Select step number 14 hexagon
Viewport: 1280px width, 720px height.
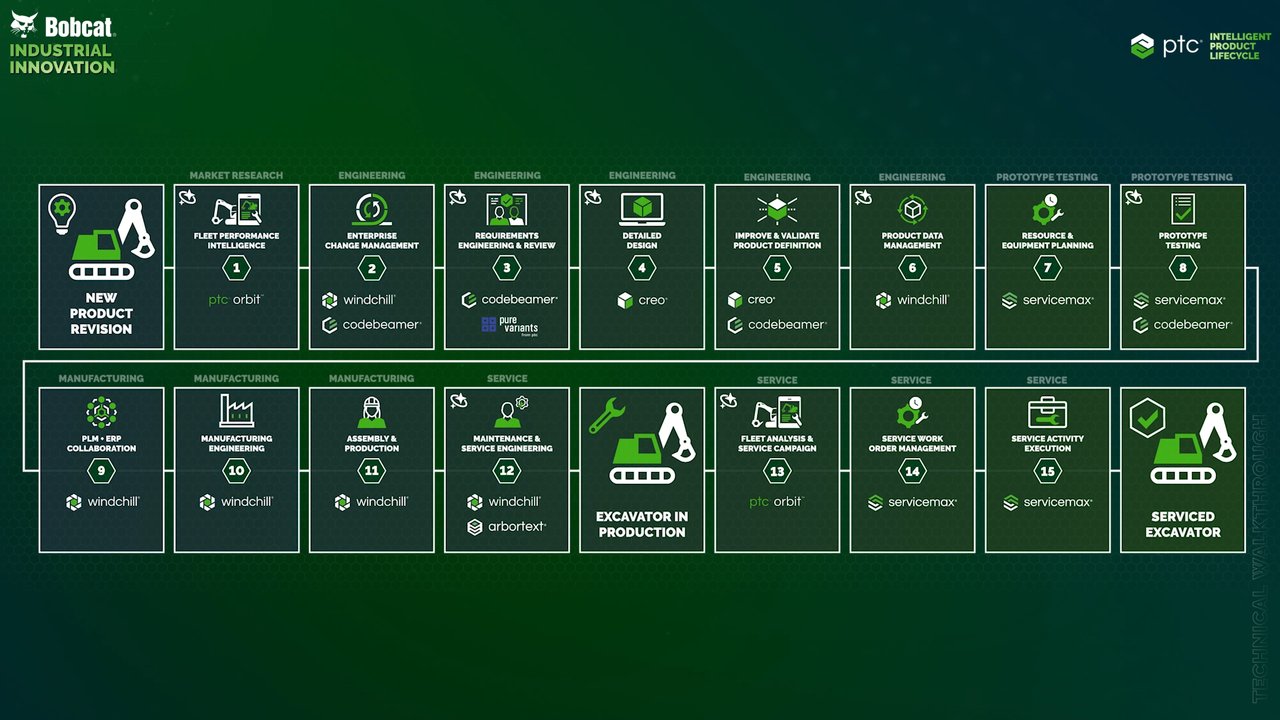tap(912, 470)
